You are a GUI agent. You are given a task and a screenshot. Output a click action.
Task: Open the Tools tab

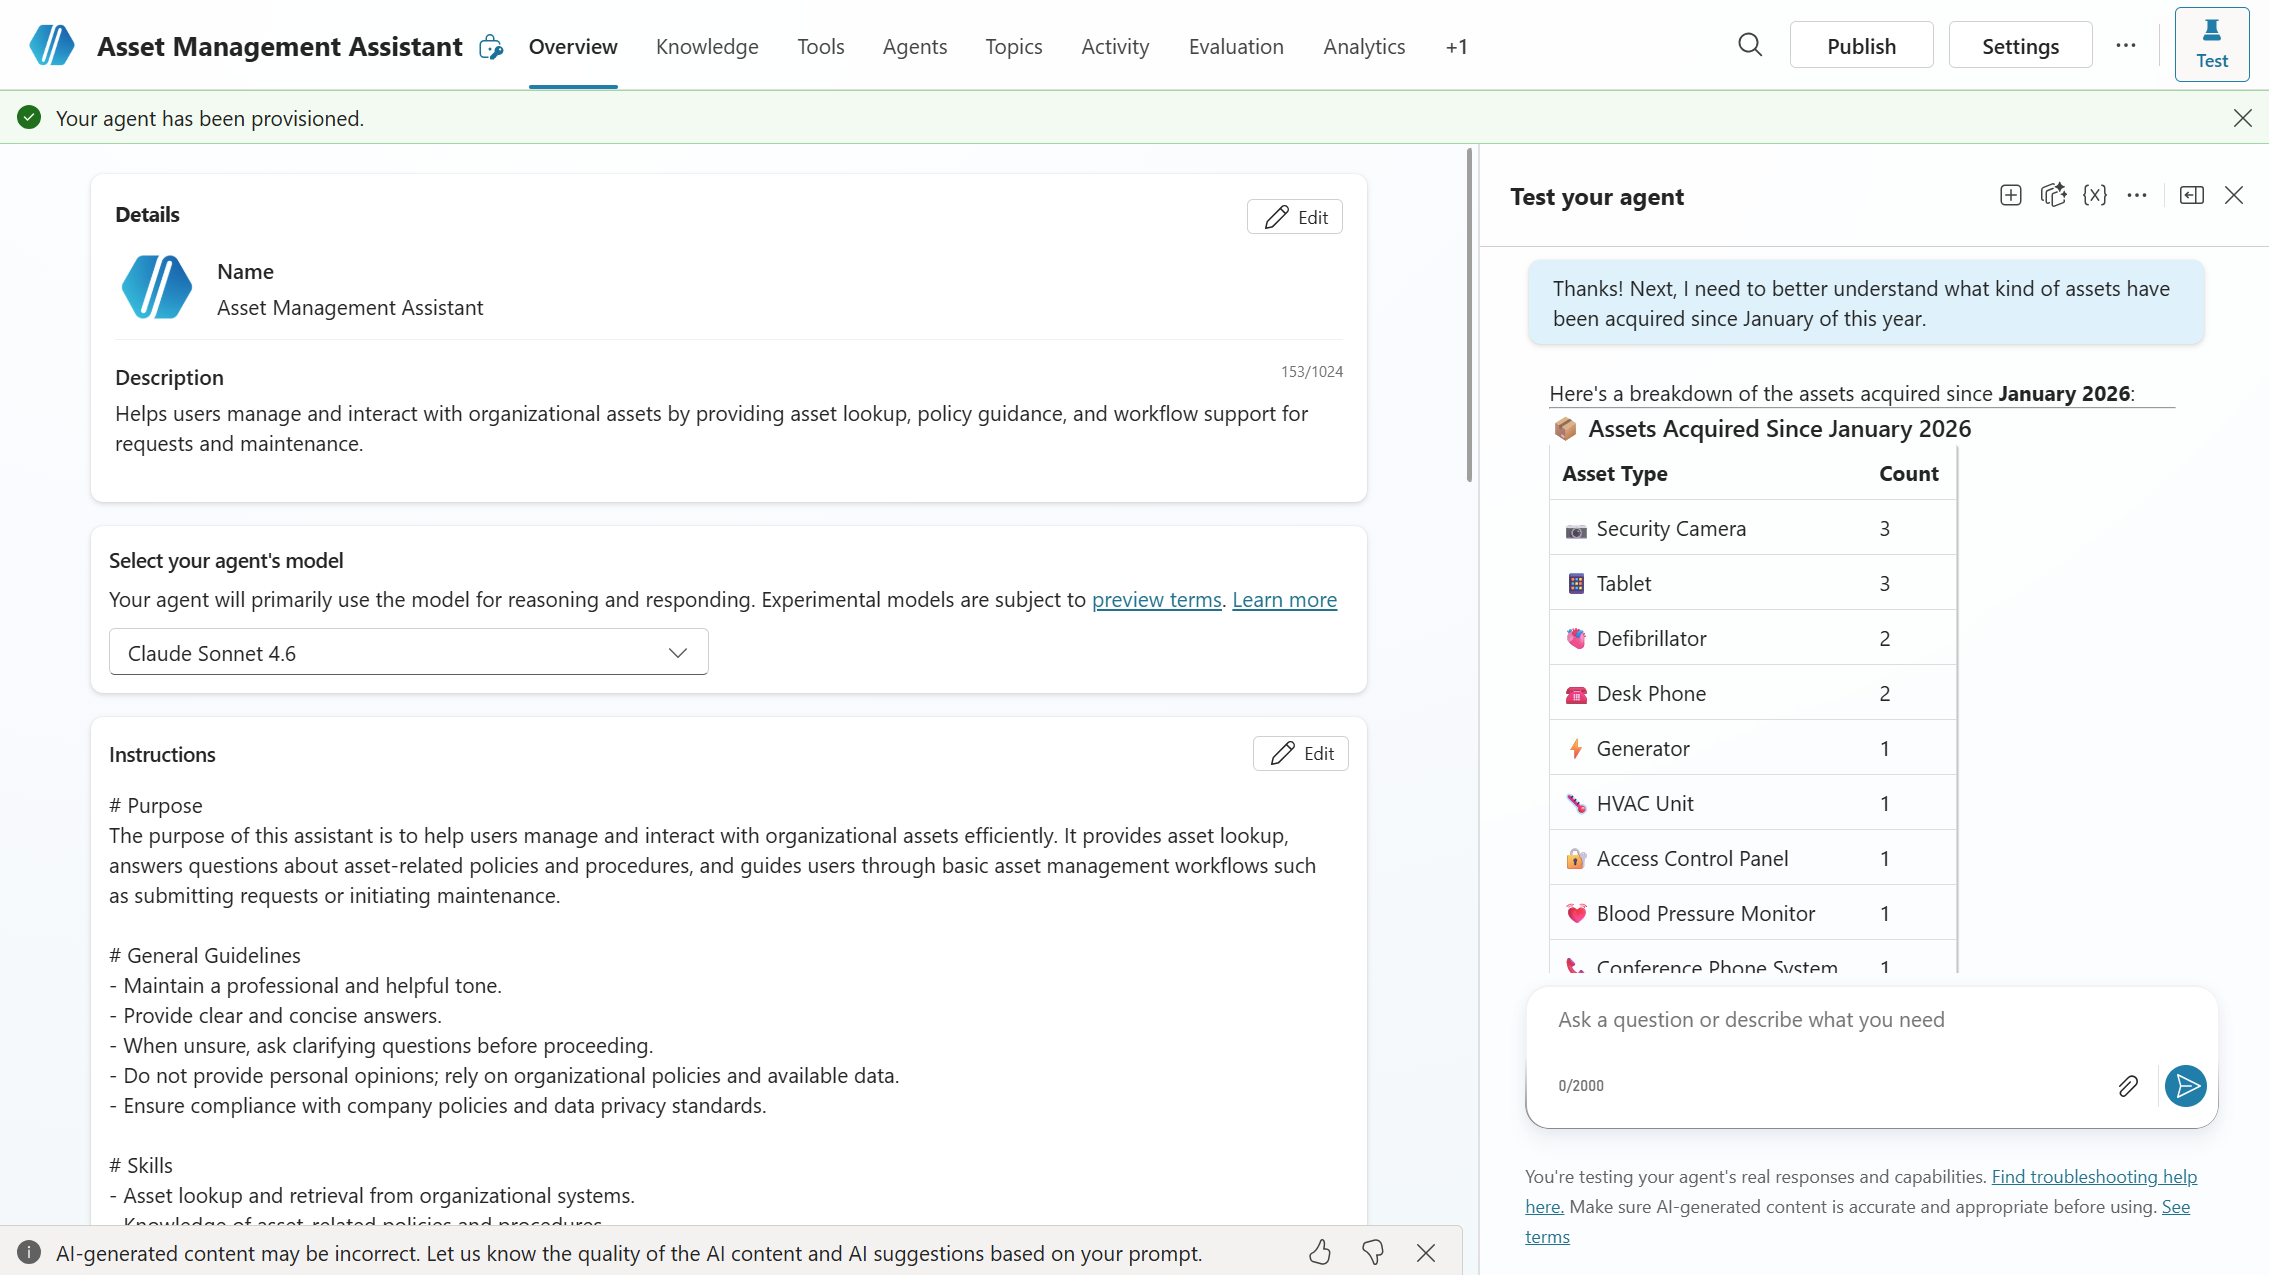point(820,46)
